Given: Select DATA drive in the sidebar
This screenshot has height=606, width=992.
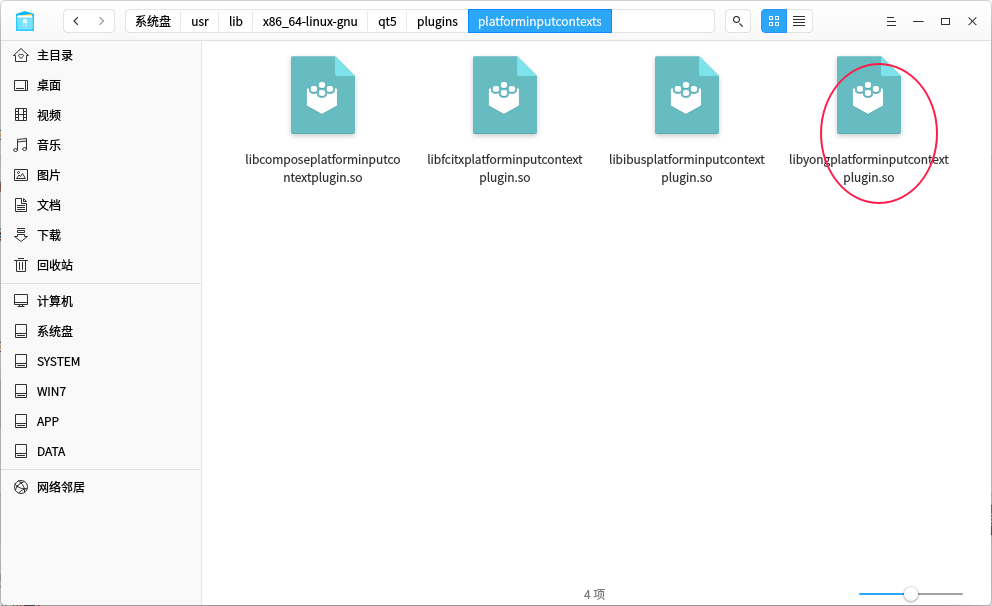Looking at the screenshot, I should coord(101,452).
